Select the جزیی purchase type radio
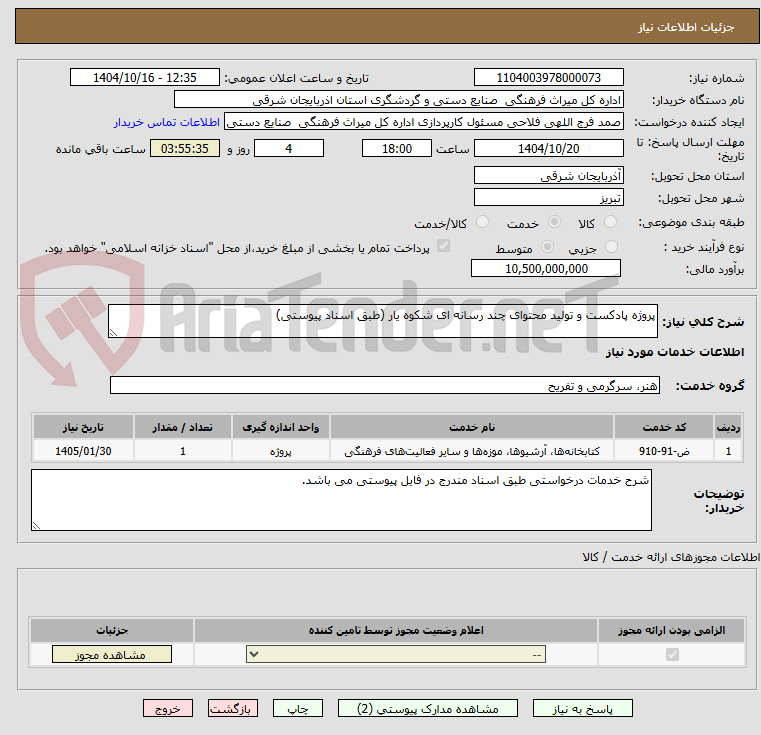Image resolution: width=761 pixels, height=735 pixels. [612, 247]
